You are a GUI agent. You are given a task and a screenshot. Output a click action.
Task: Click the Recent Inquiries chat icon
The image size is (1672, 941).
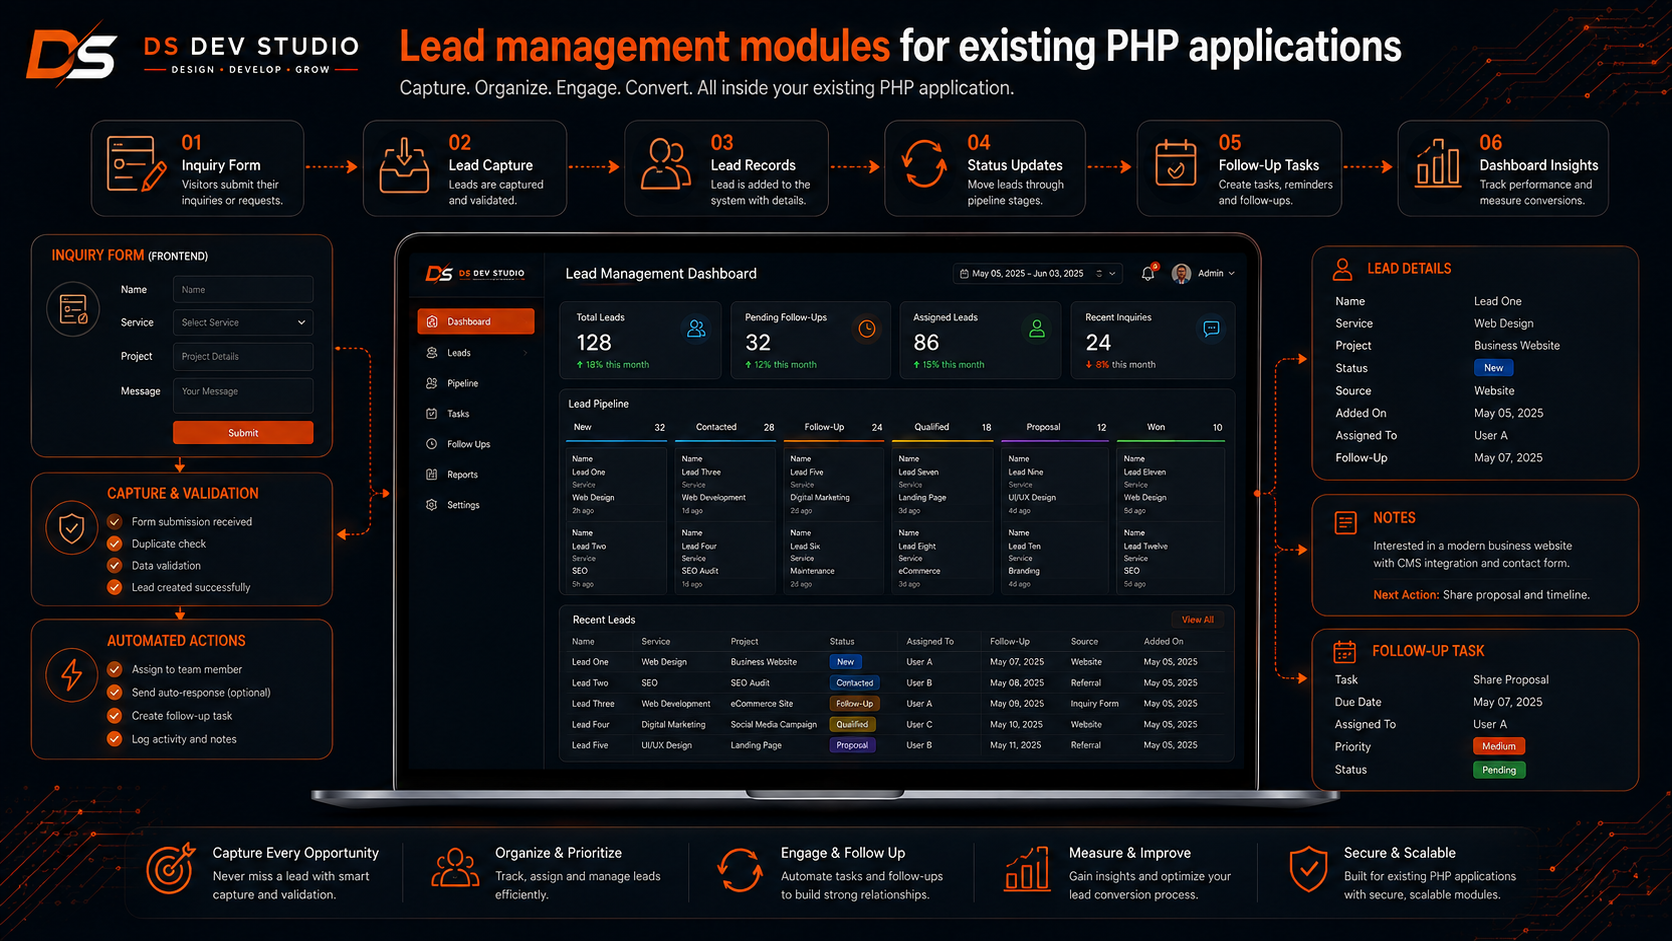coord(1211,328)
